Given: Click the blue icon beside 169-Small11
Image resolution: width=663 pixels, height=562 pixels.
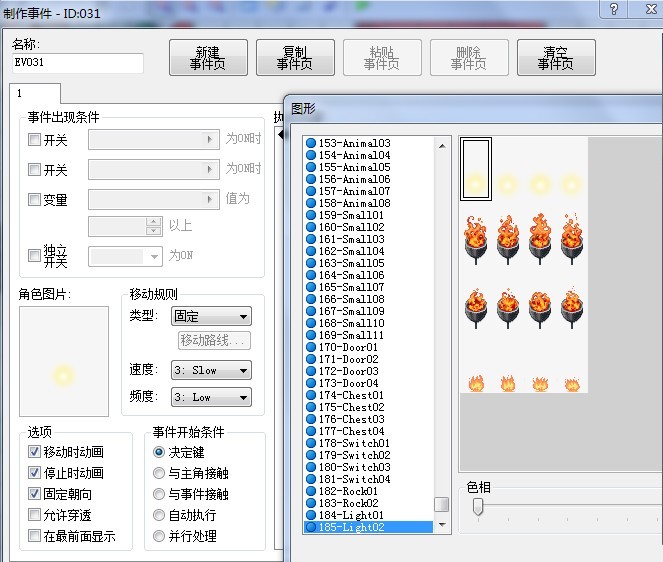Looking at the screenshot, I should 311,335.
